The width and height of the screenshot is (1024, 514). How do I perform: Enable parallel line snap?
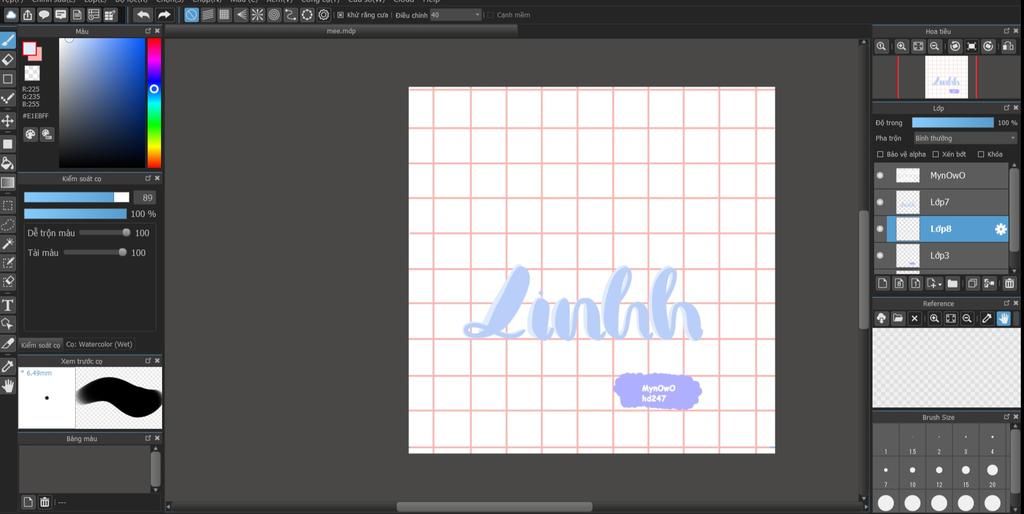pos(208,14)
